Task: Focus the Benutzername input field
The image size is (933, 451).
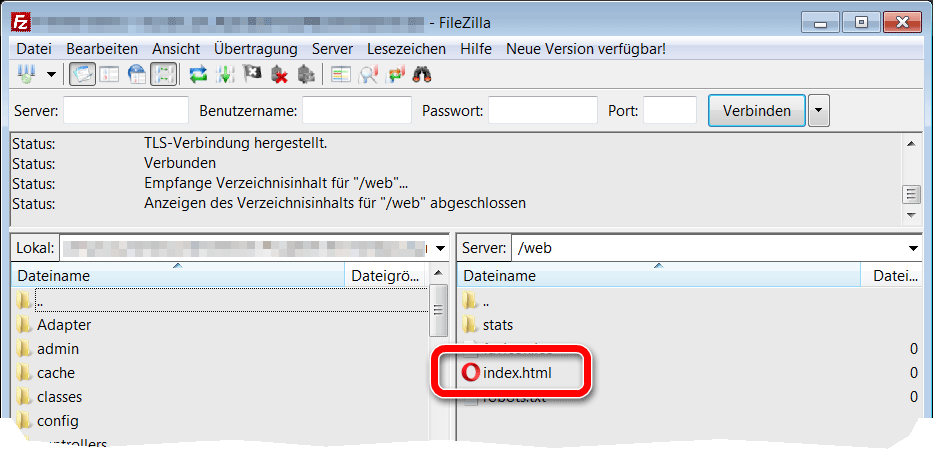Action: tap(357, 110)
